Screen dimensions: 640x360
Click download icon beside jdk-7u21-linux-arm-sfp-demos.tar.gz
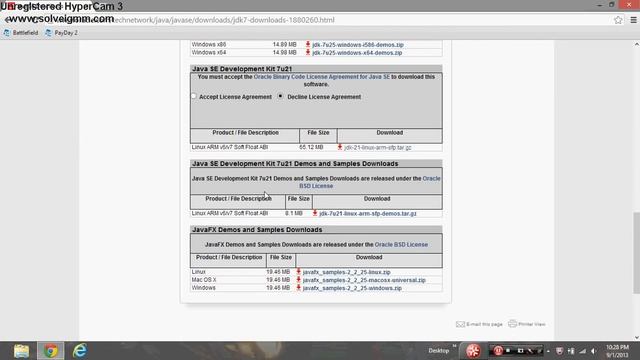[x=315, y=213]
